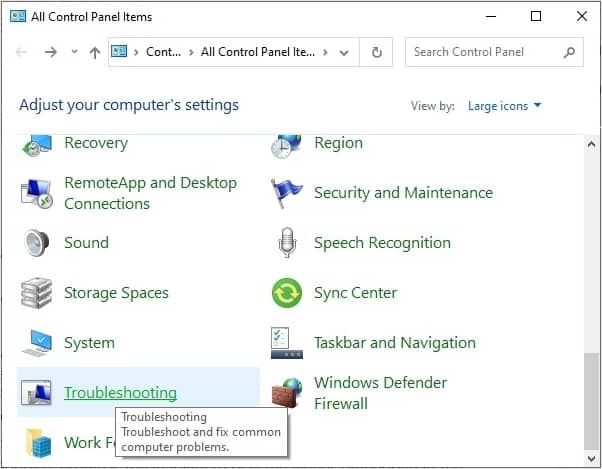Close the All Control Panel Items window
Screen dimensions: 602x469
582,16
